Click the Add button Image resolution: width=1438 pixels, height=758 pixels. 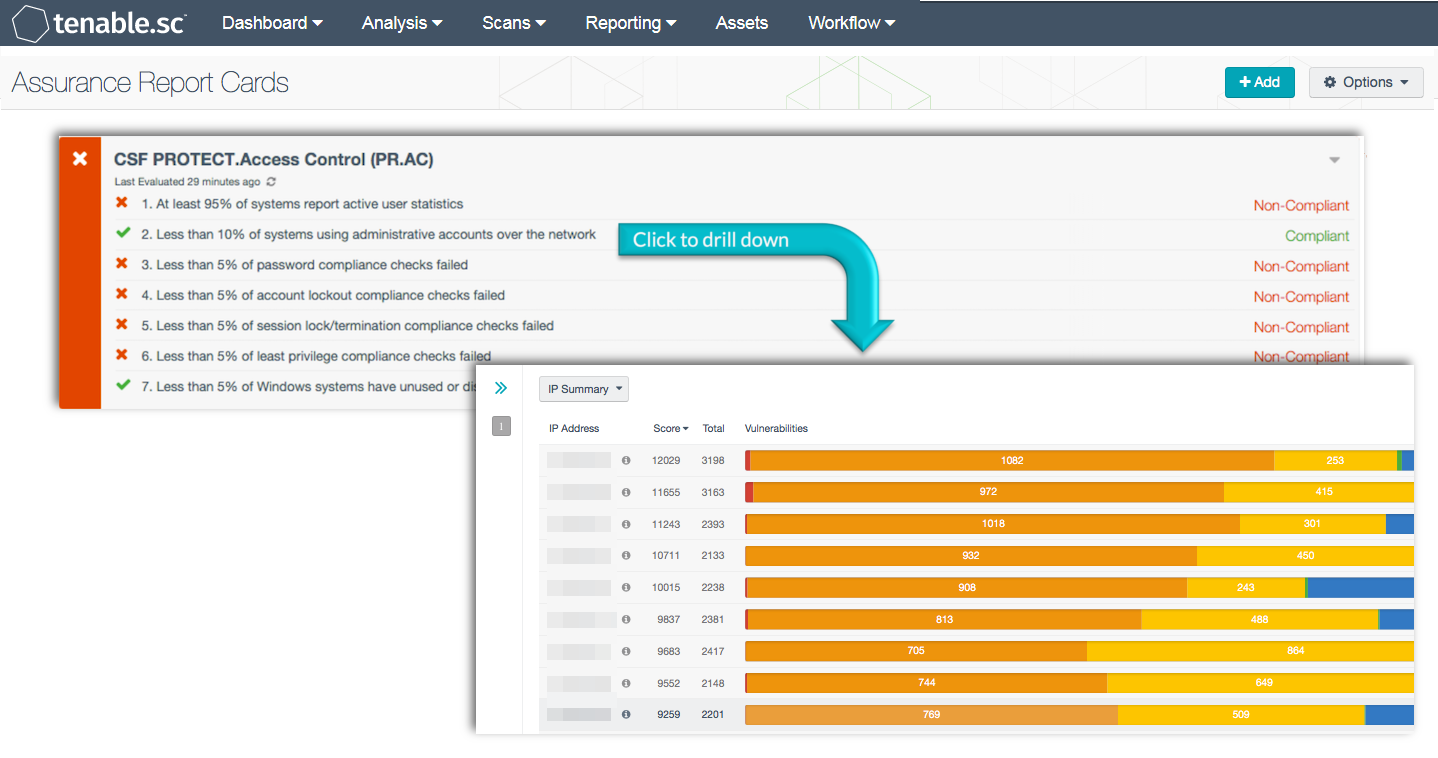(x=1260, y=82)
